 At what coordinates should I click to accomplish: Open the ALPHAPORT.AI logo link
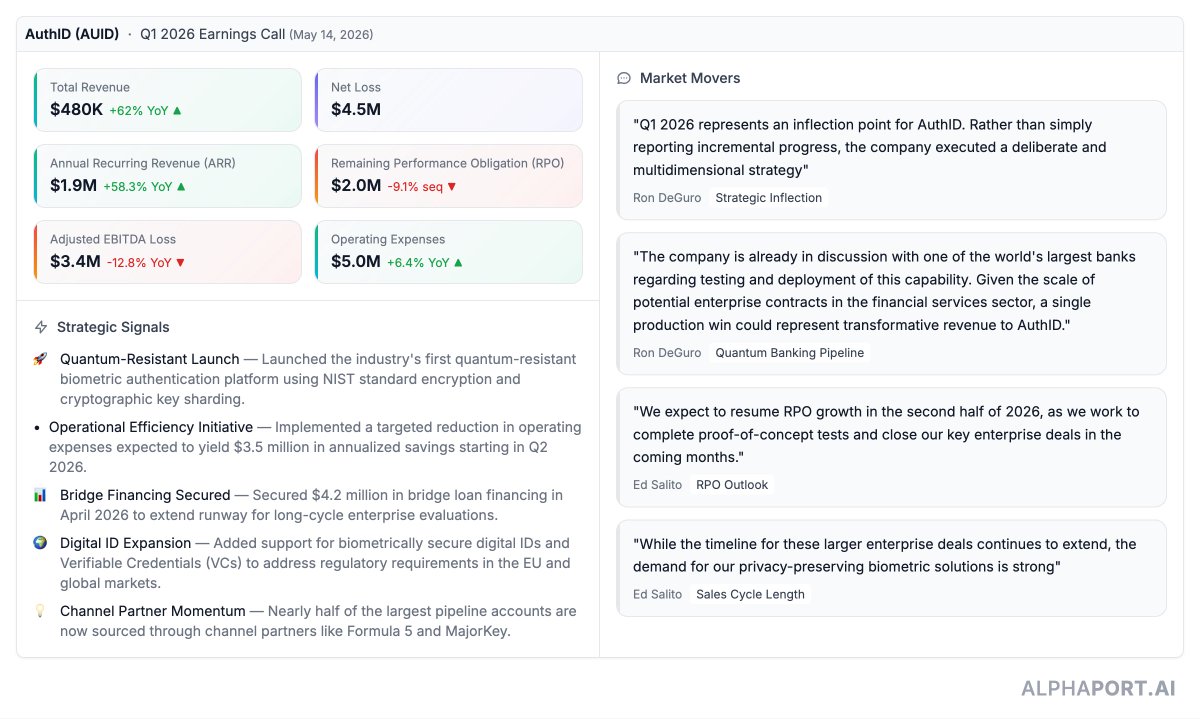(x=1098, y=688)
